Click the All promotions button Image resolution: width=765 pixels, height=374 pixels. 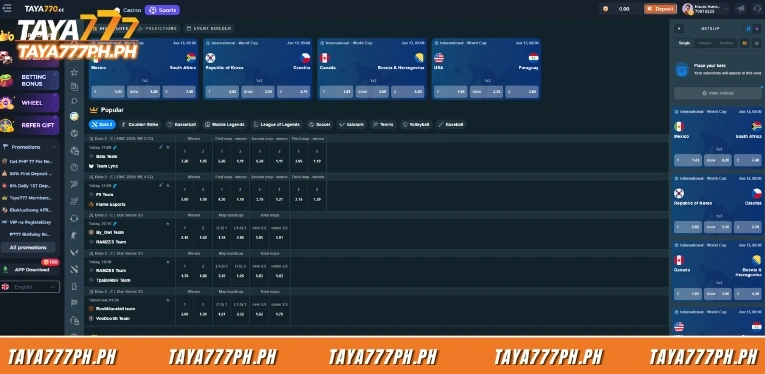click(x=28, y=247)
